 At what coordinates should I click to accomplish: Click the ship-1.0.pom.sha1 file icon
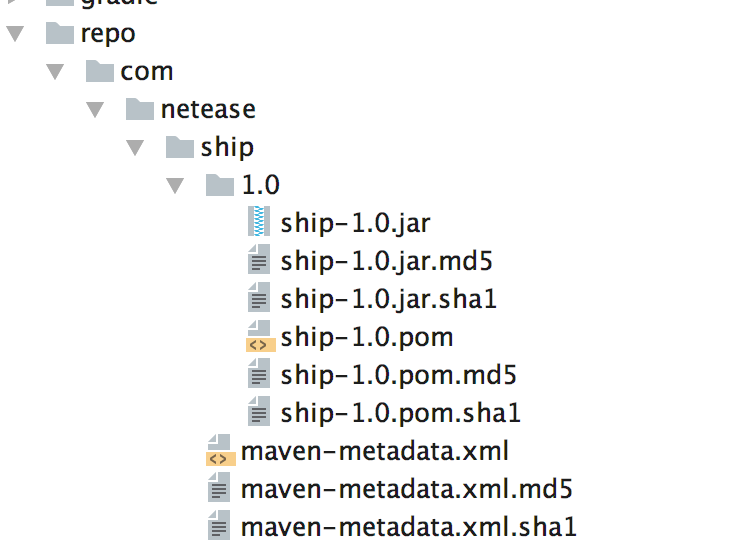click(259, 412)
